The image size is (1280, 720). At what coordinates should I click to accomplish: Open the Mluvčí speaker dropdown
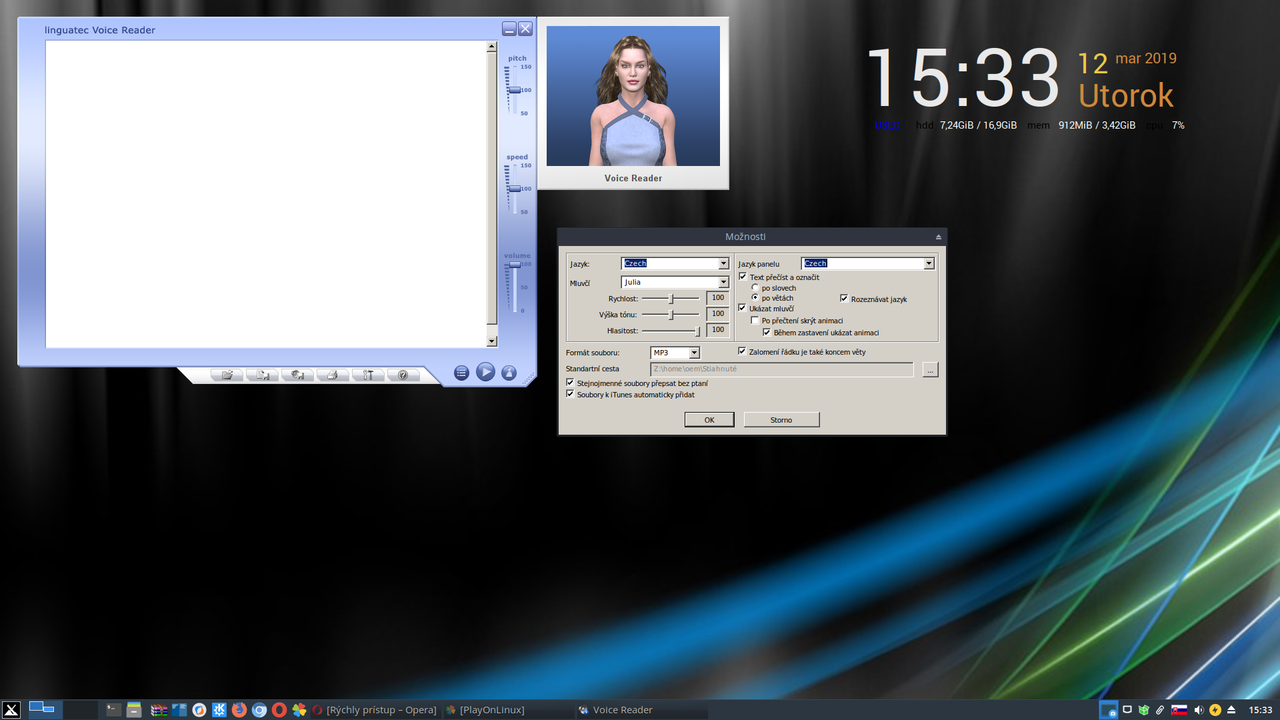point(675,283)
